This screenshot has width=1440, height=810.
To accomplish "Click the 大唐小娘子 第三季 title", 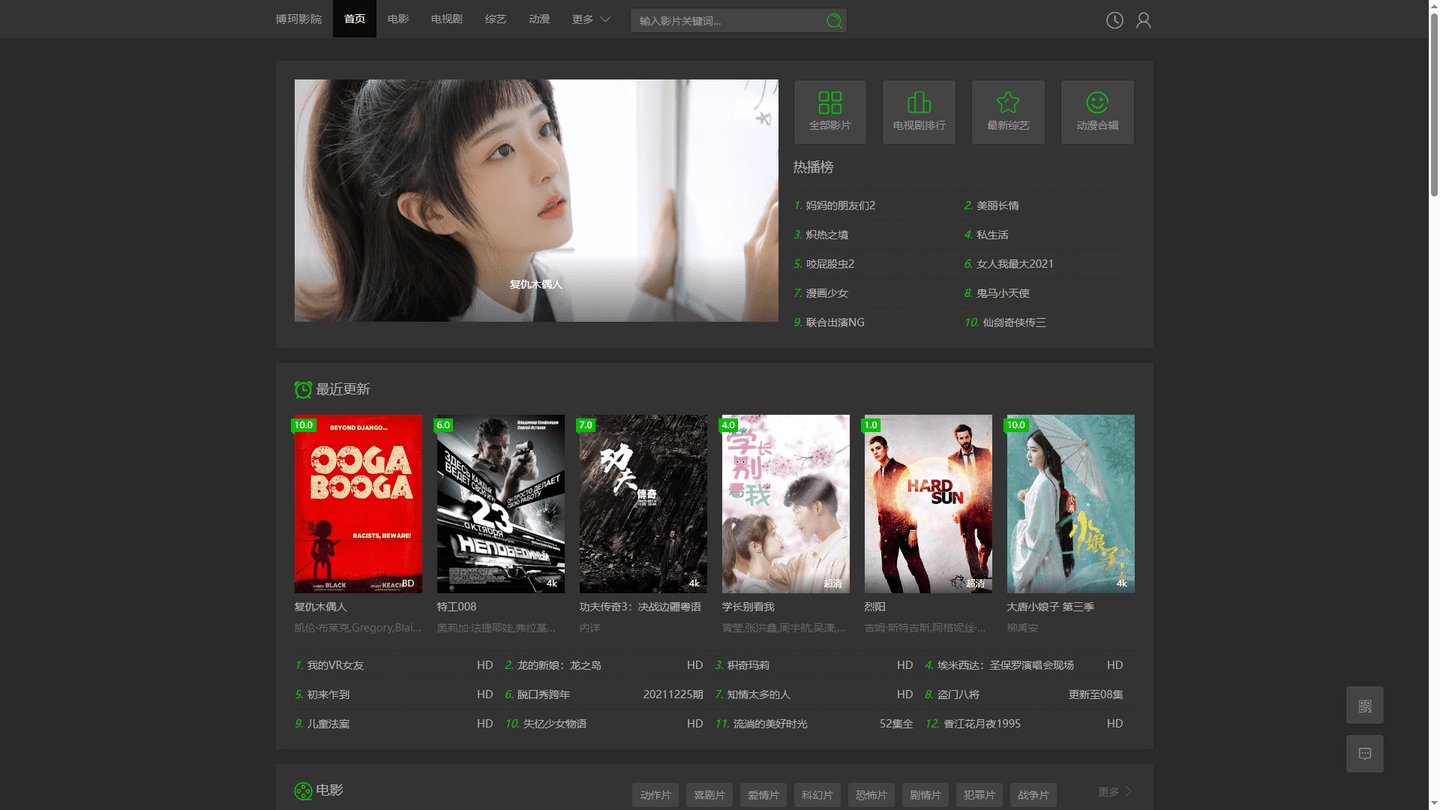I will tap(1050, 607).
